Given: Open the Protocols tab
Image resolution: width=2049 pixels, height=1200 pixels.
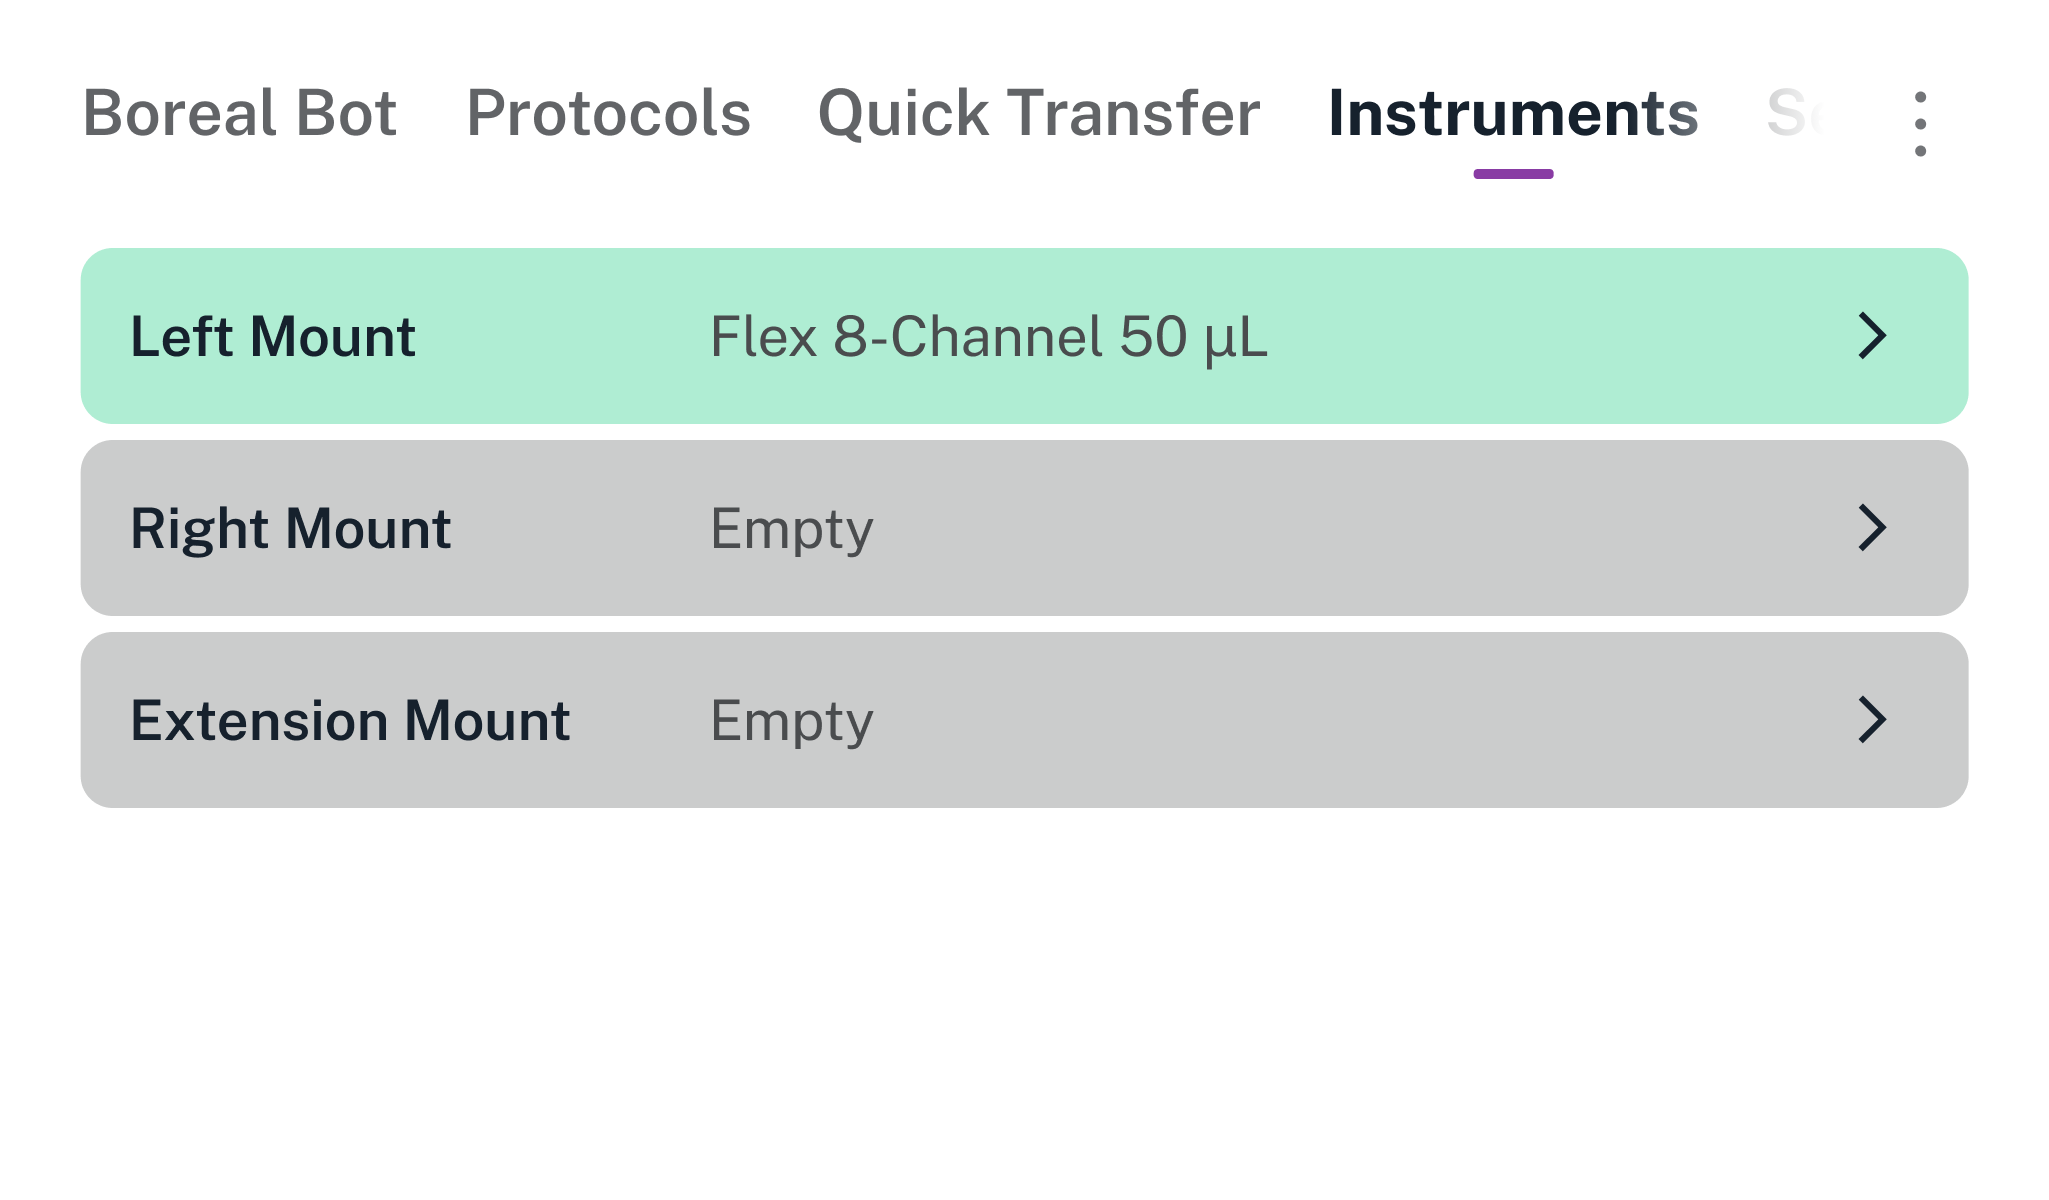Looking at the screenshot, I should pyautogui.click(x=609, y=113).
